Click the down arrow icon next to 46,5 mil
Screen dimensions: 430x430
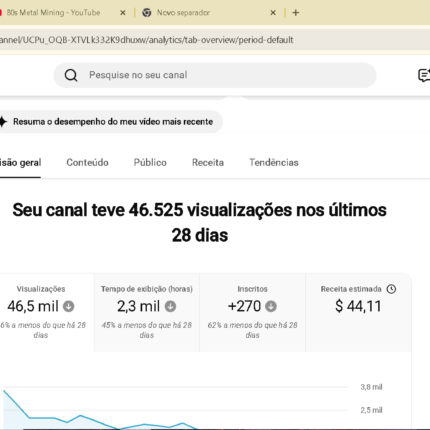[x=69, y=306]
